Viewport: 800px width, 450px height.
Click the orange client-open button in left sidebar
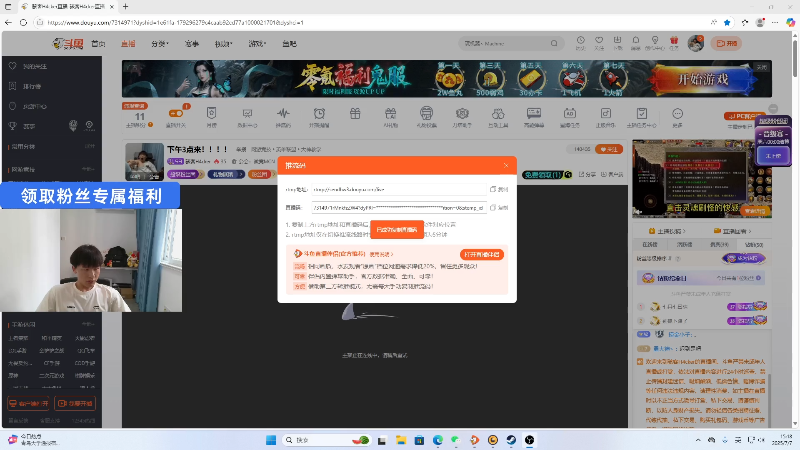[29, 403]
